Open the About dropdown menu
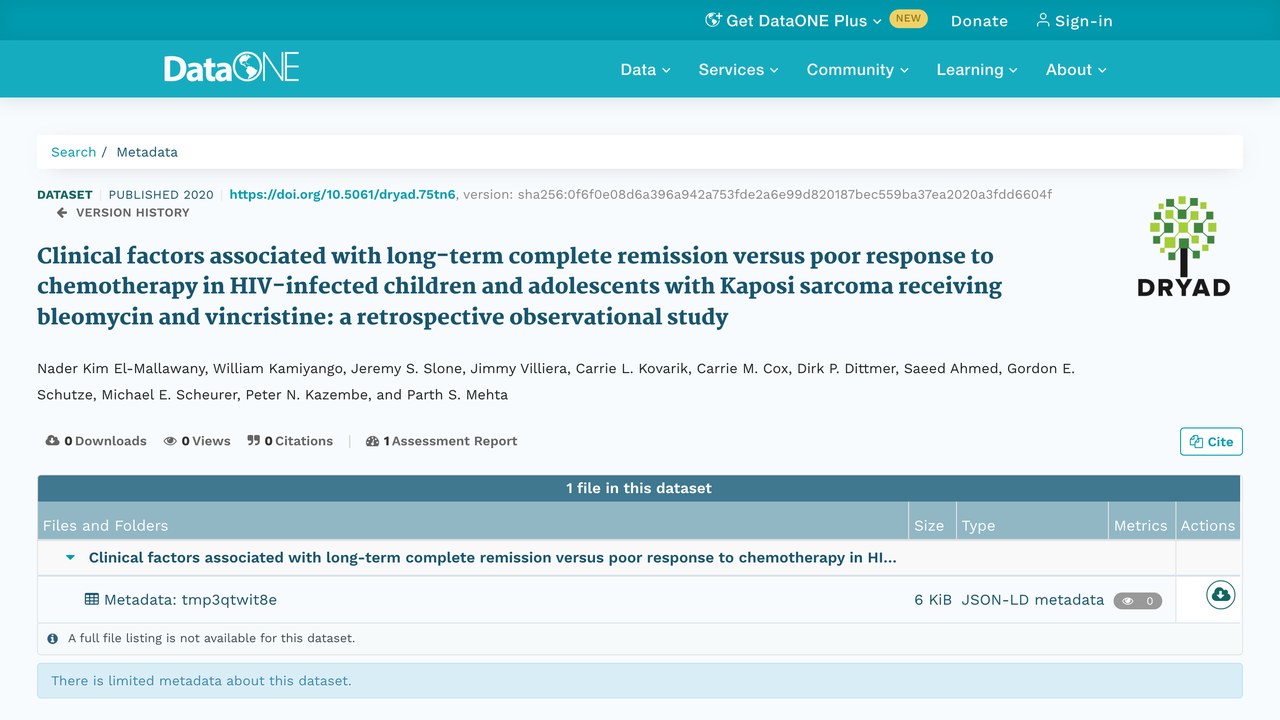 click(x=1076, y=69)
